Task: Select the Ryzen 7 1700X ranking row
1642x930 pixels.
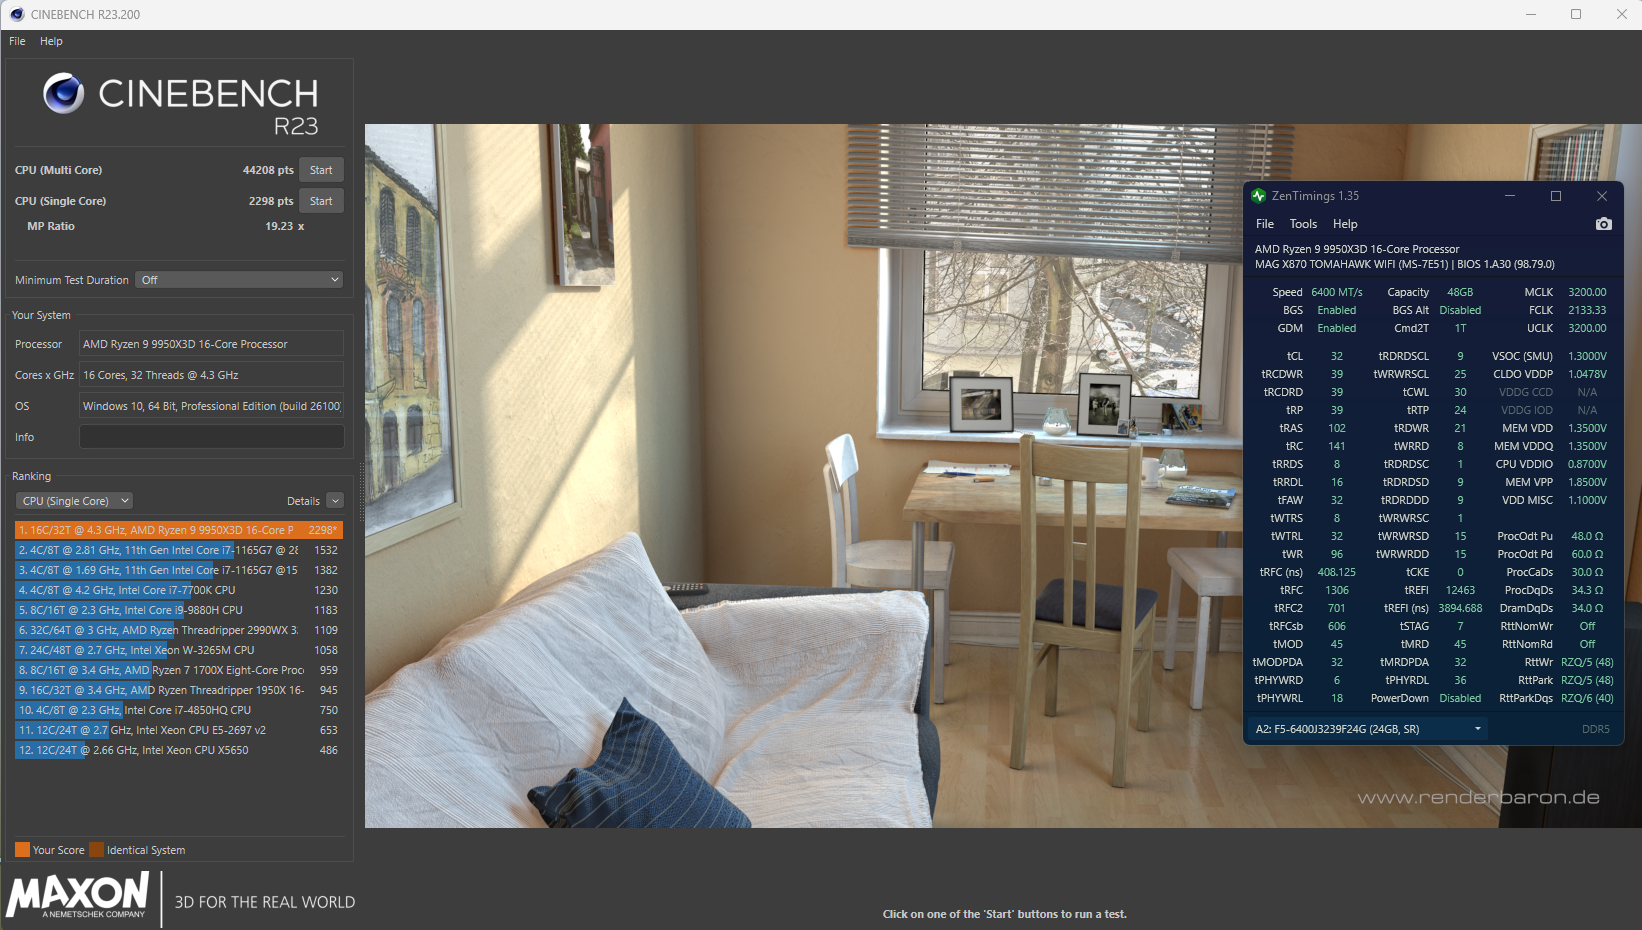Action: [x=179, y=670]
